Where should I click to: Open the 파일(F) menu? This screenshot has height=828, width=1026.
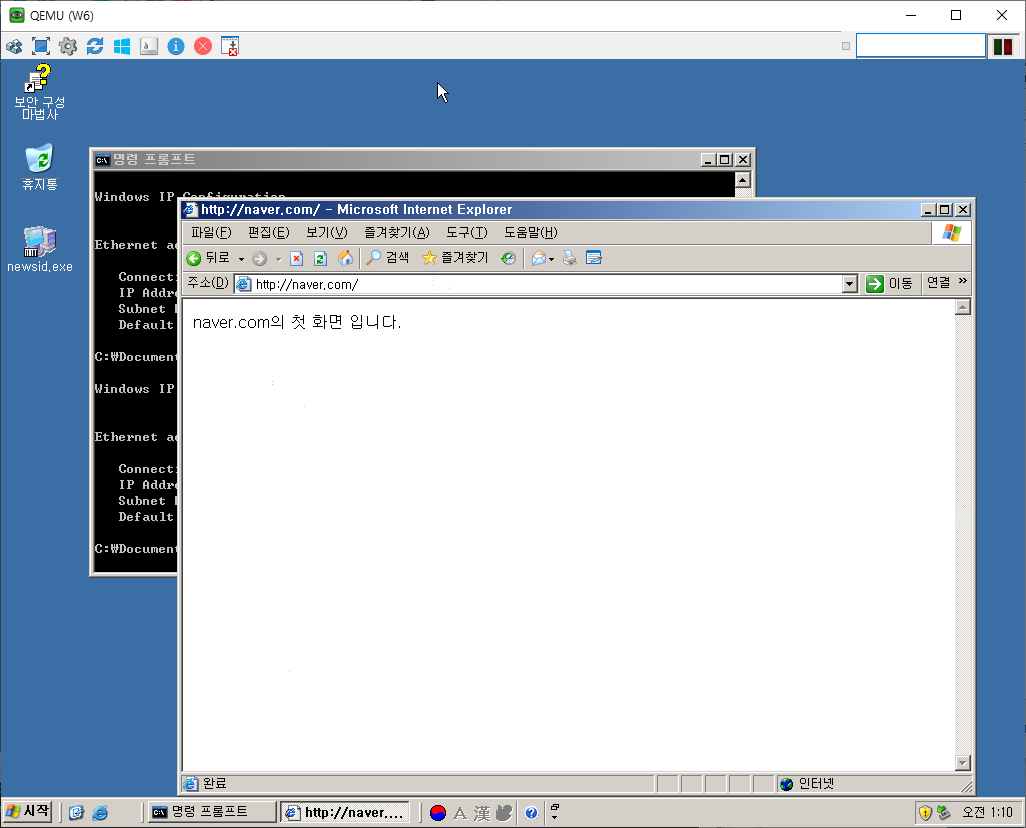pos(211,233)
